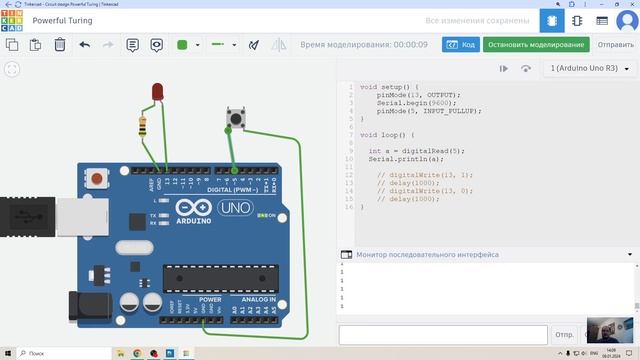Screen dimensions: 640x360
Task: Click the browser zoom magnifier icon
Action: click(558, 4)
